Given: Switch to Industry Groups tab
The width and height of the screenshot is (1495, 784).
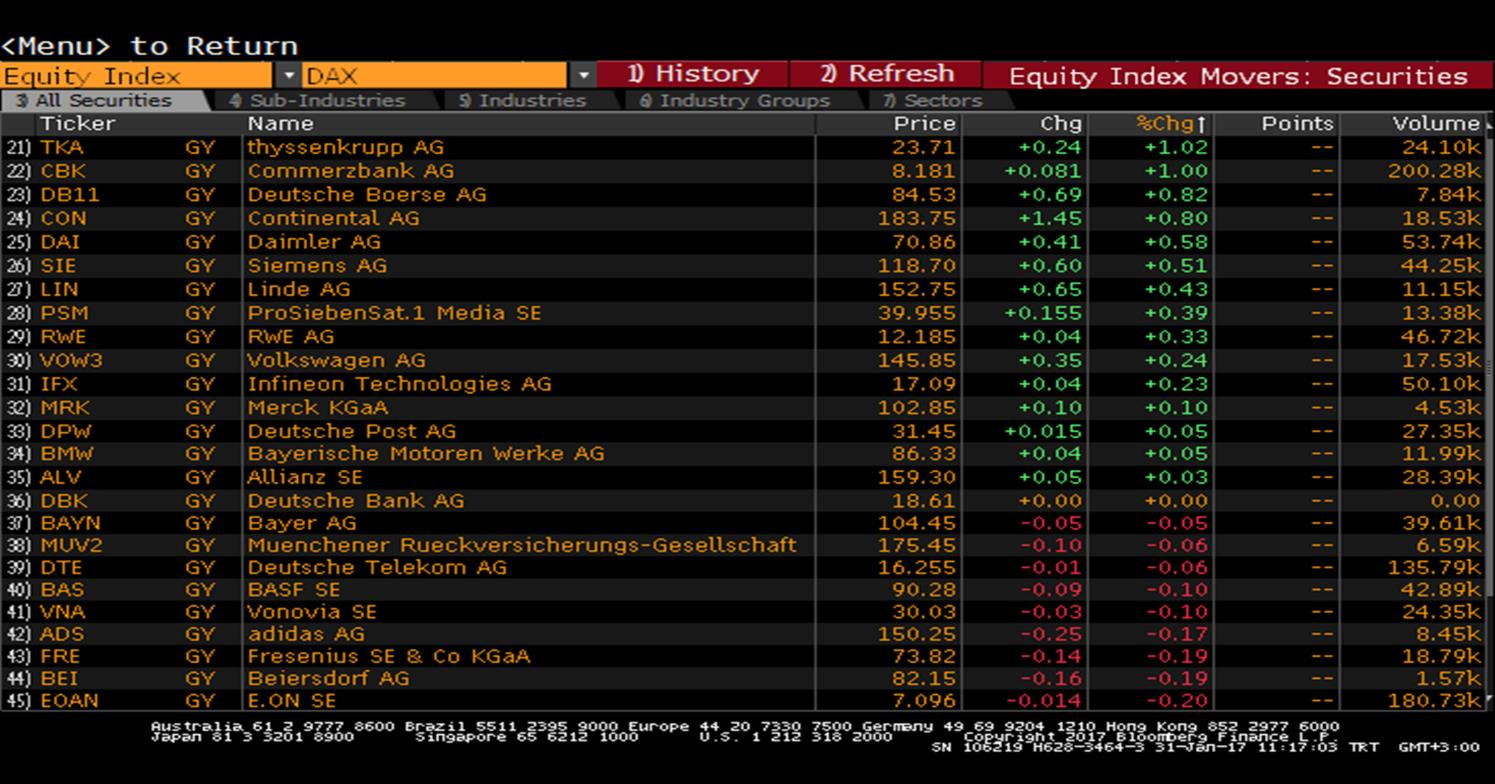Looking at the screenshot, I should (x=734, y=101).
